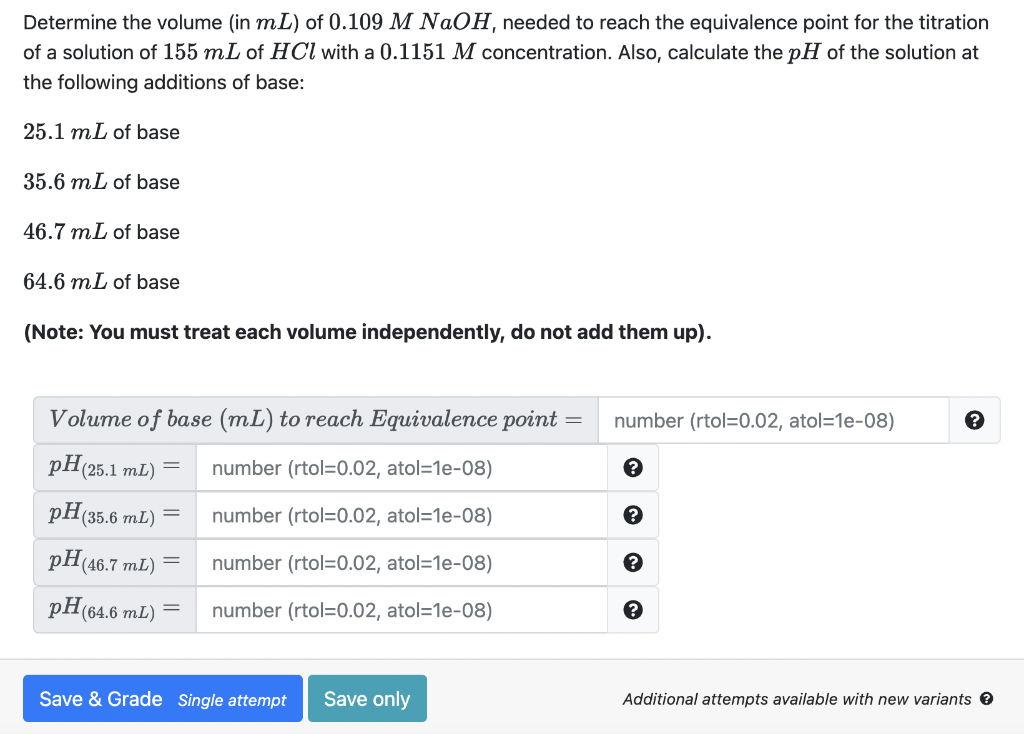Select the Volume of base row header

tap(315, 420)
